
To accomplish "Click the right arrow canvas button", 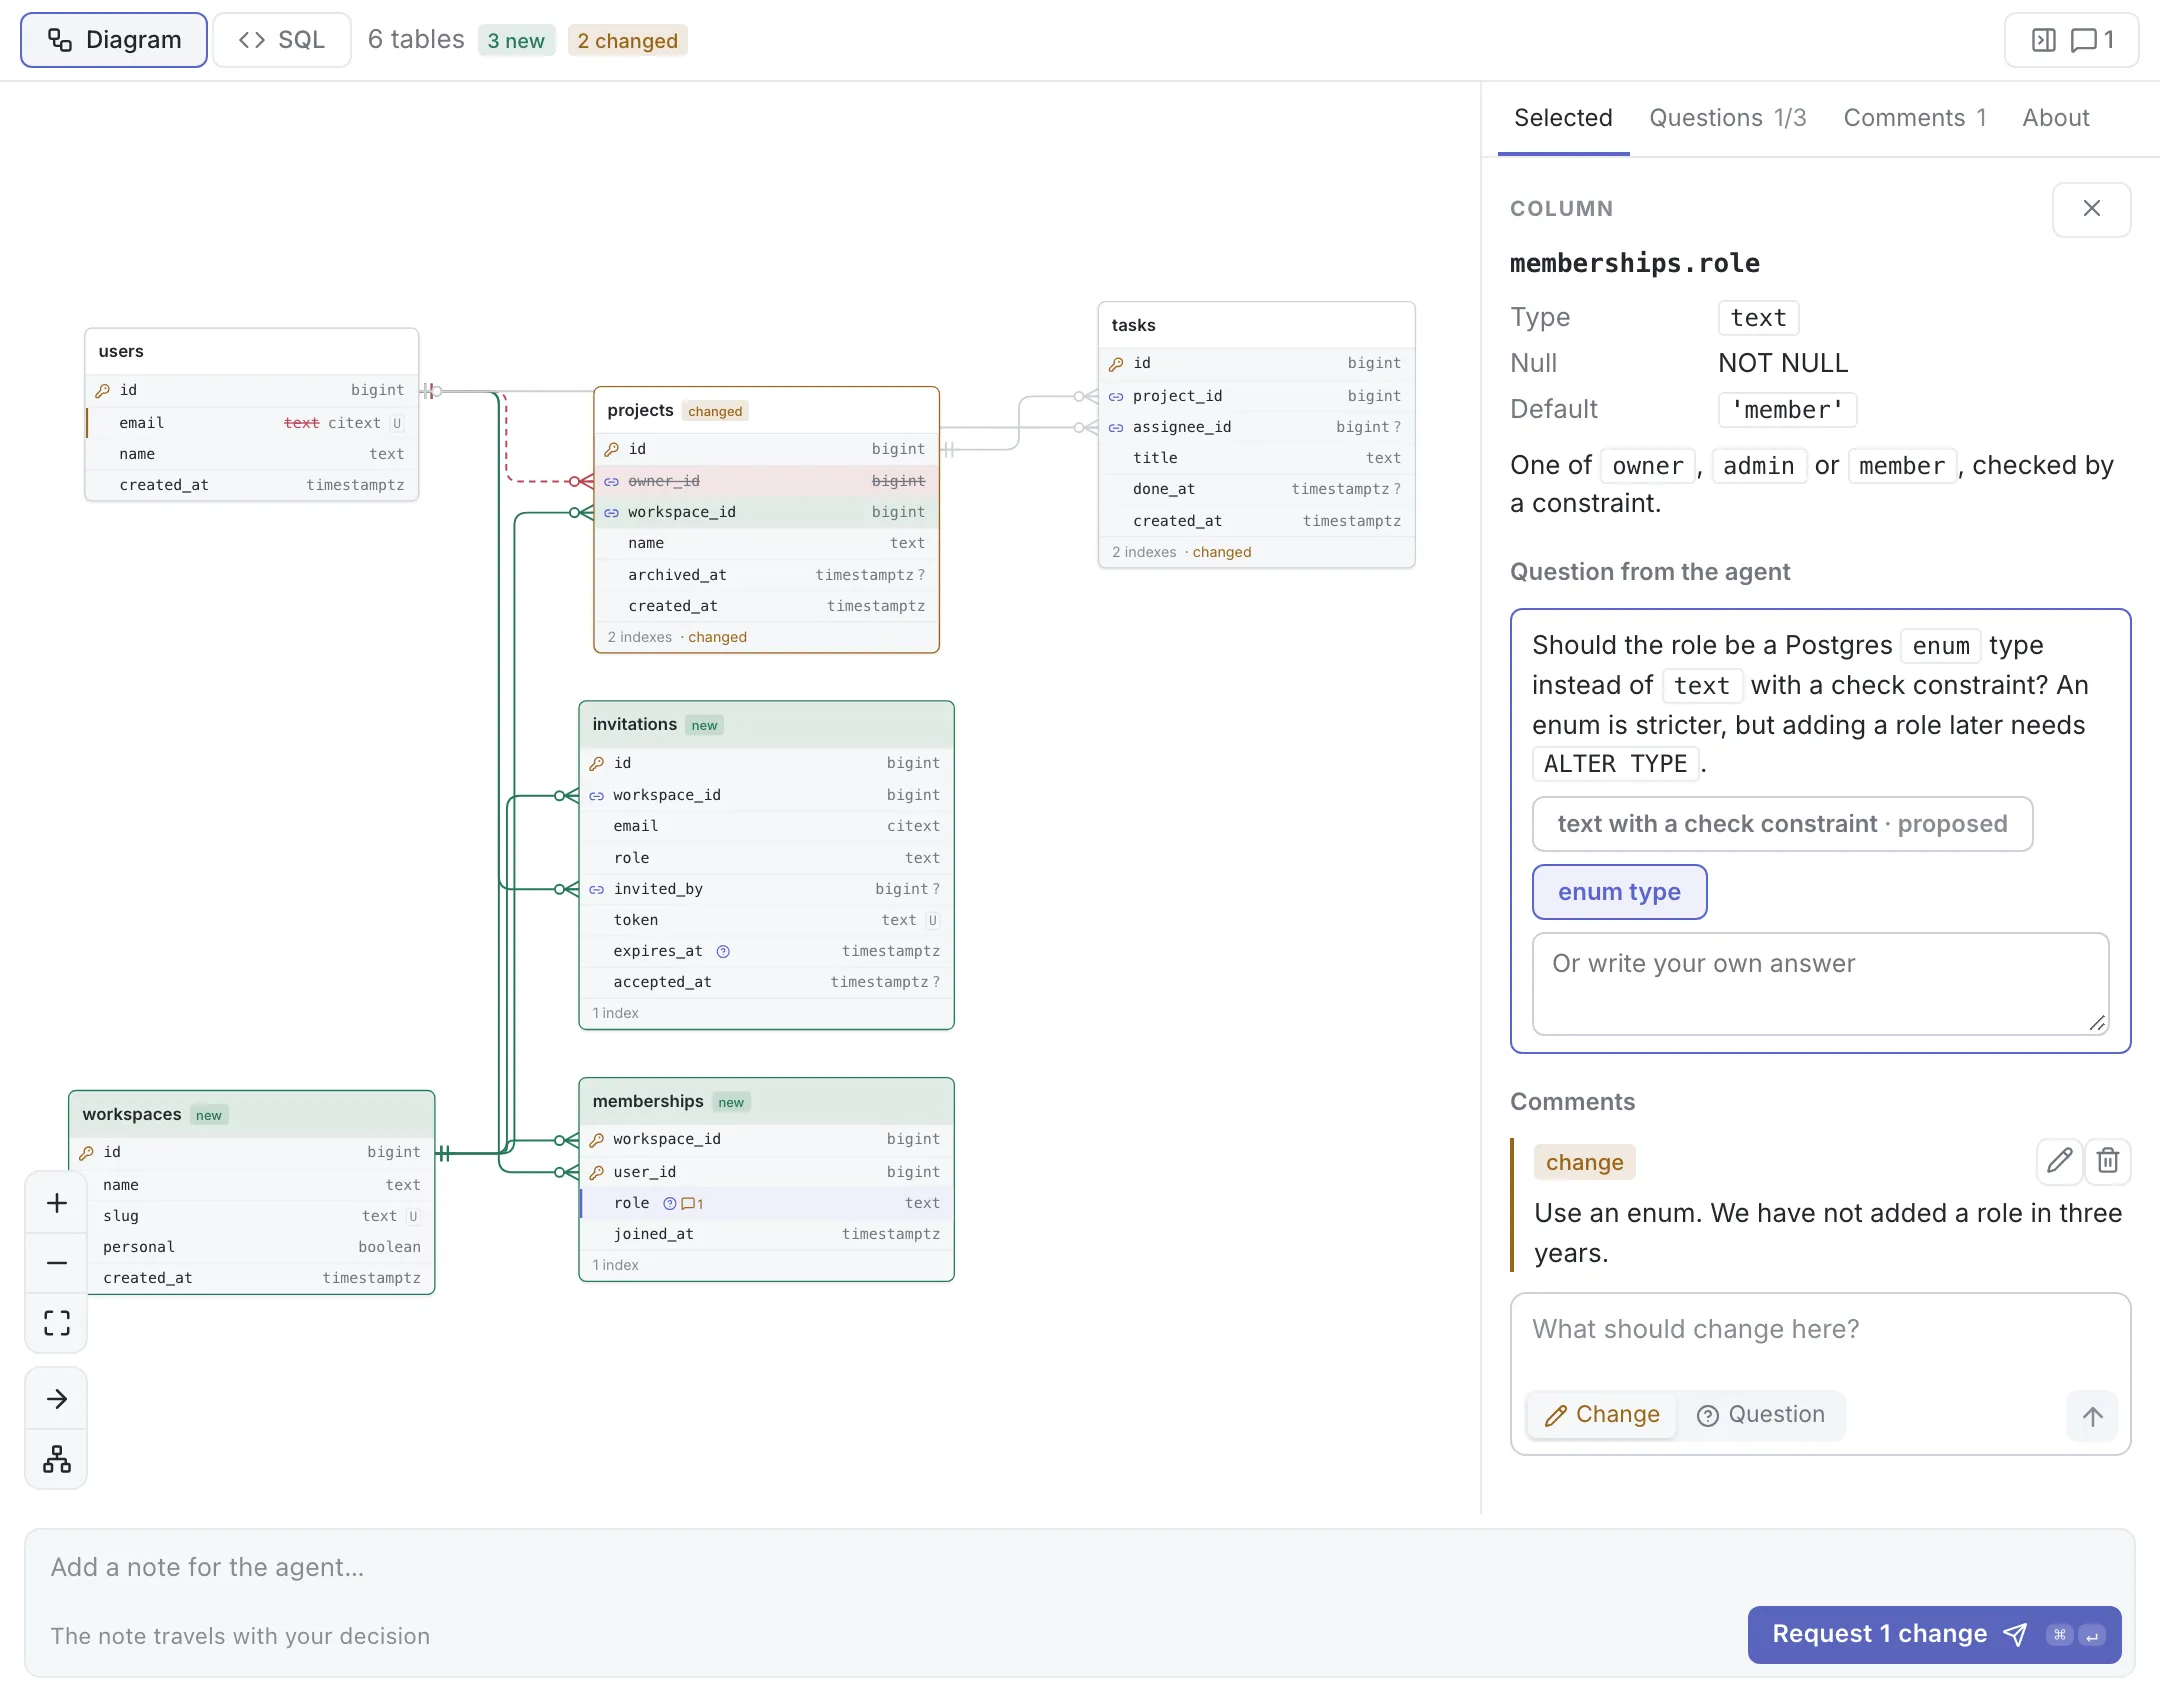I will click(x=57, y=1399).
